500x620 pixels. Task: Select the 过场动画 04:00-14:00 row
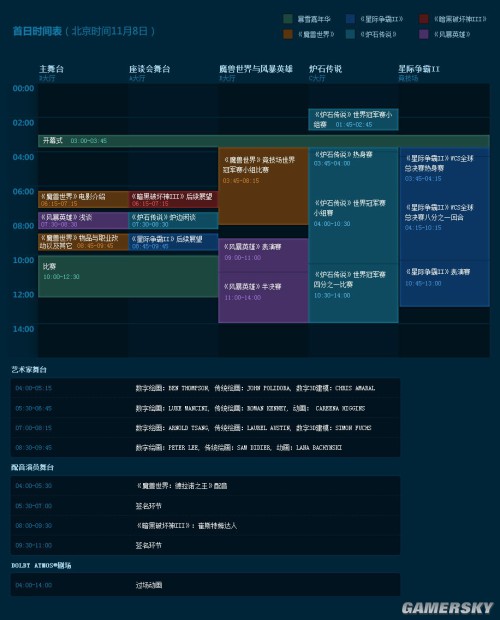point(205,585)
